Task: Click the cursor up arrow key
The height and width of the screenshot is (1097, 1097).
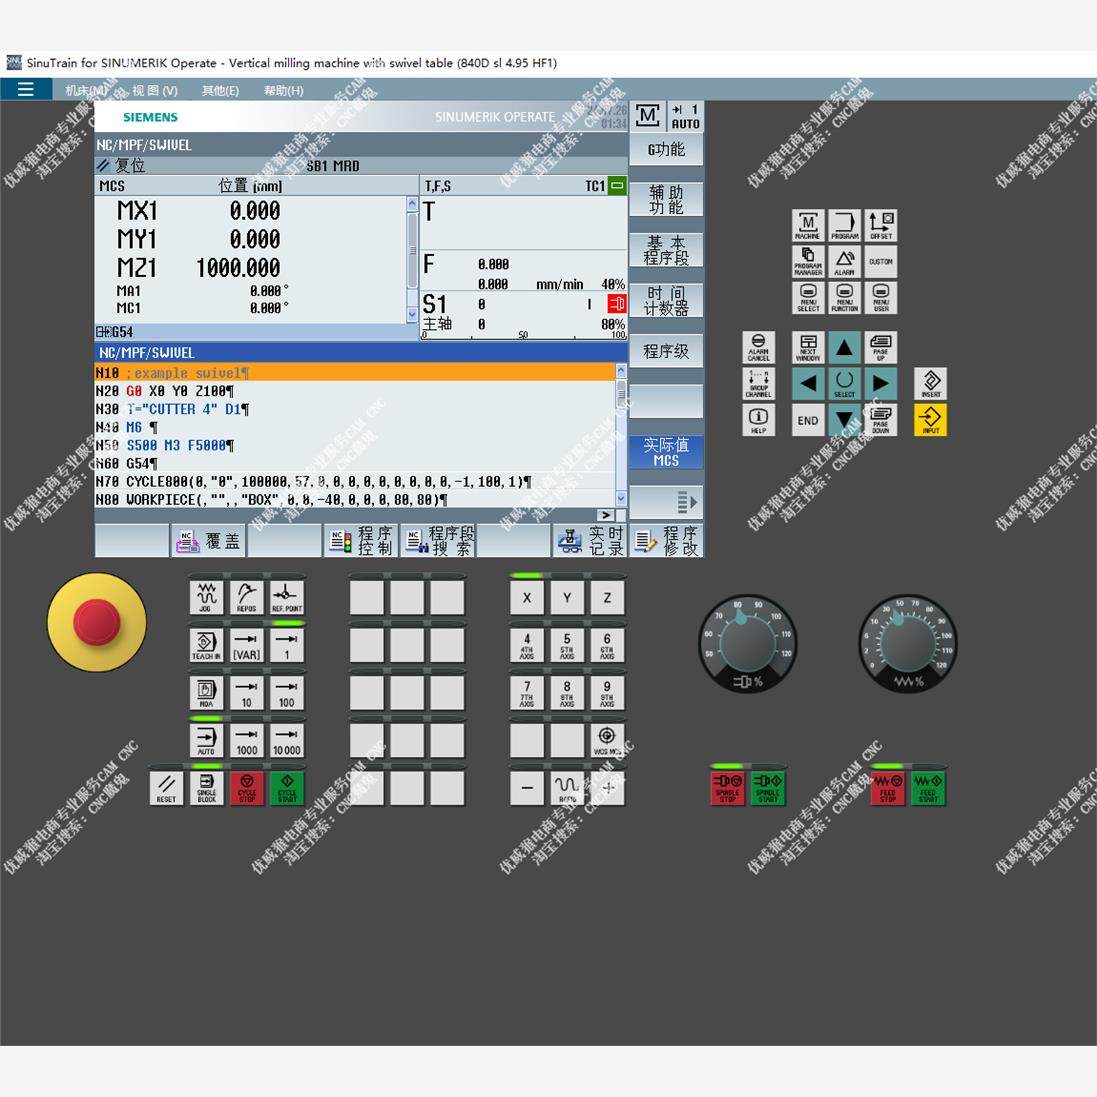Action: [844, 347]
